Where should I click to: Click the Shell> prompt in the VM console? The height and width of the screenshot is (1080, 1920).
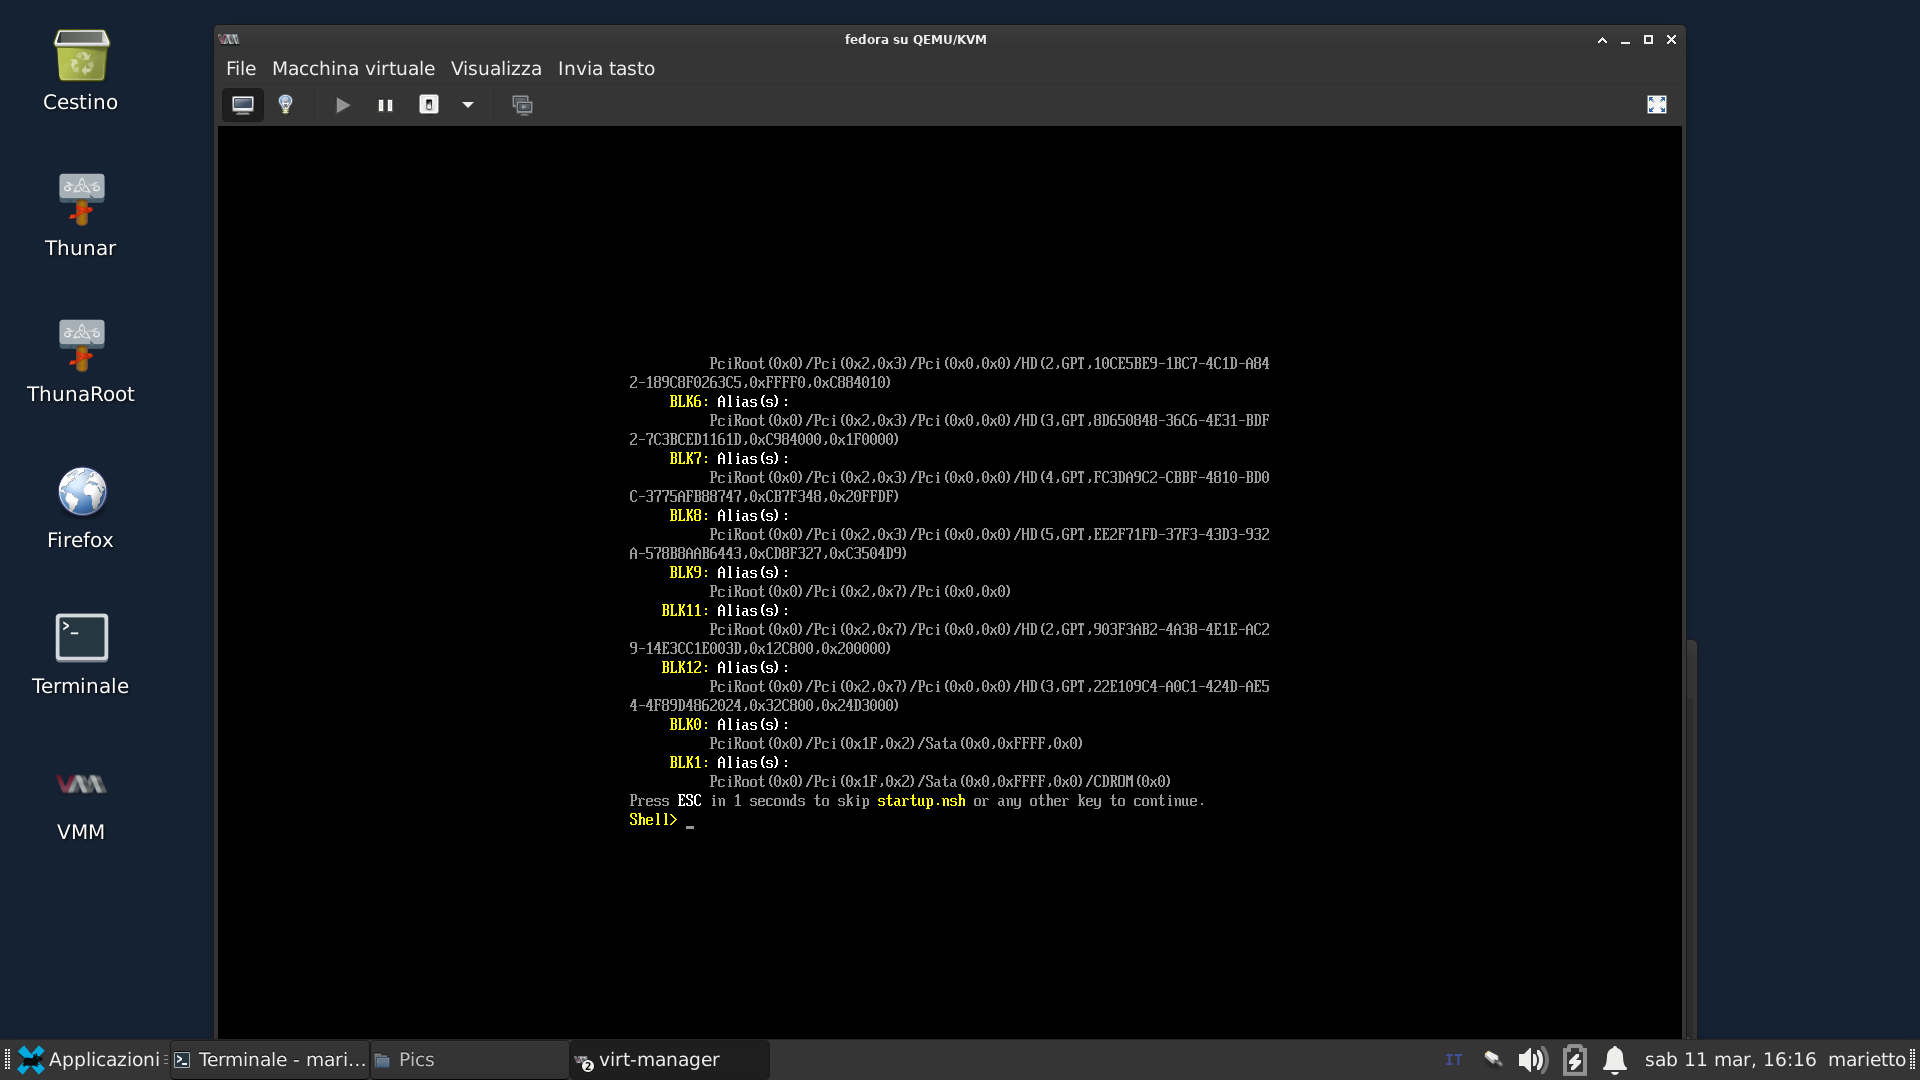click(653, 820)
